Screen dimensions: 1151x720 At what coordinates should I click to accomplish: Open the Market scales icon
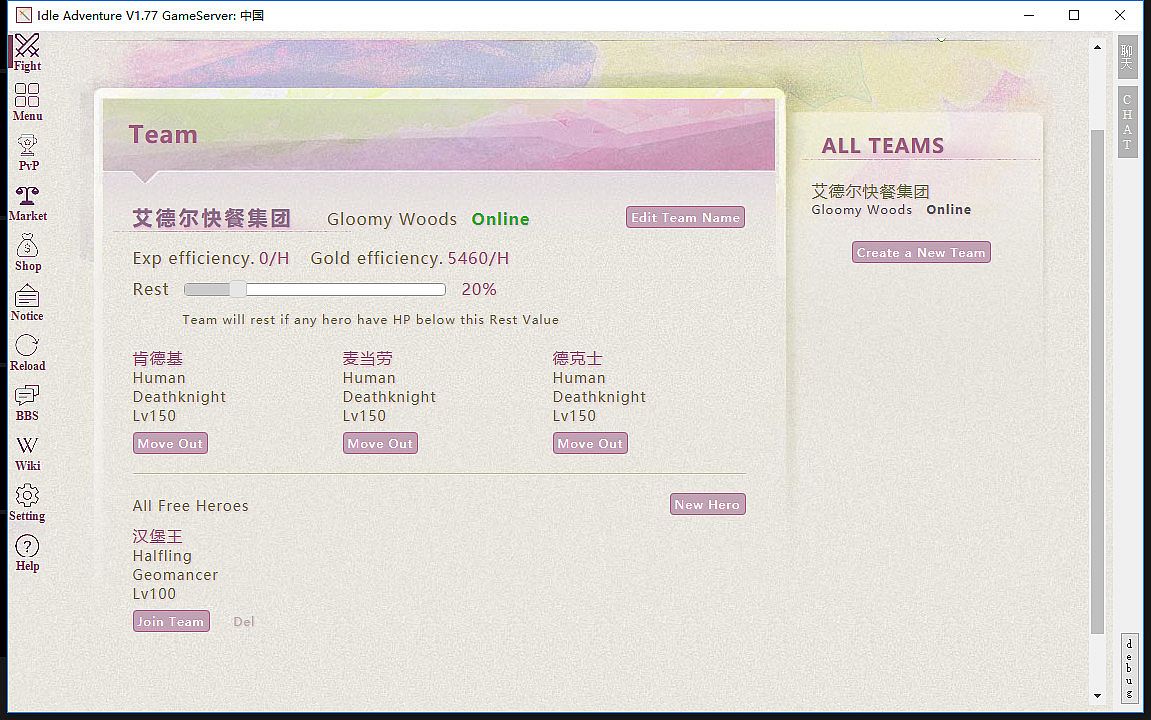coord(27,203)
